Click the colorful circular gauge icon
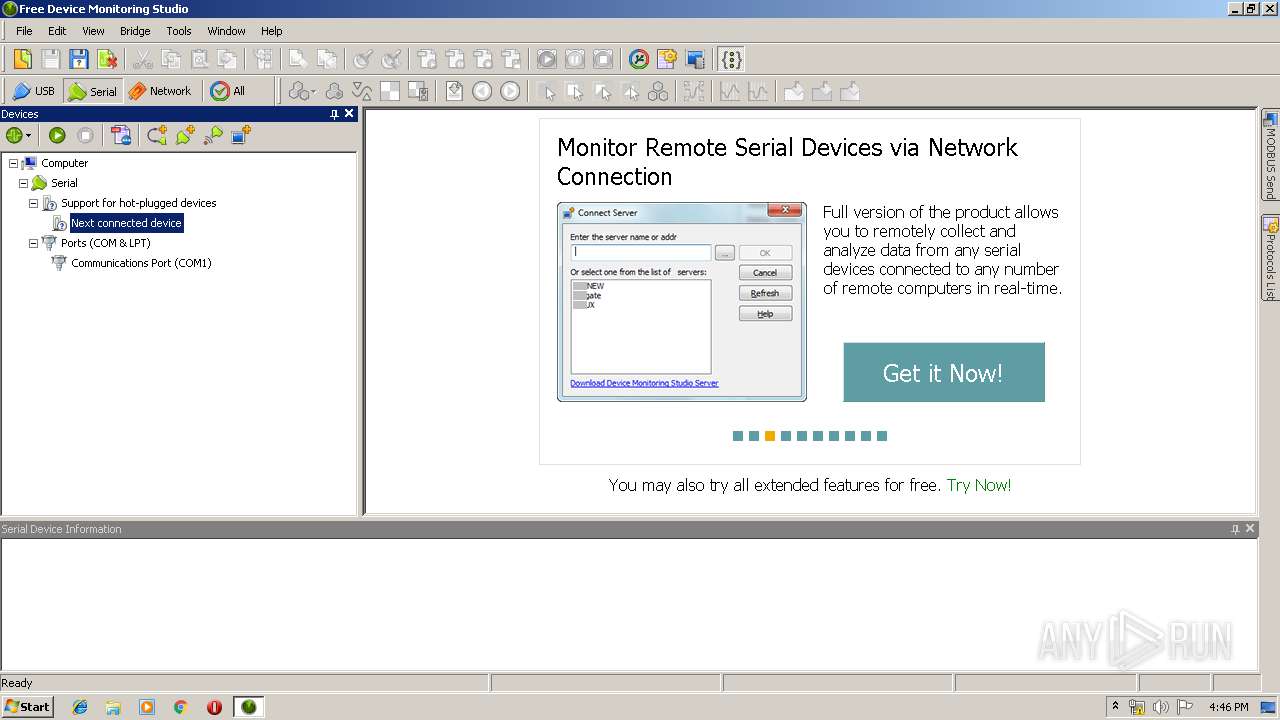Viewport: 1280px width, 720px height. pyautogui.click(x=639, y=59)
